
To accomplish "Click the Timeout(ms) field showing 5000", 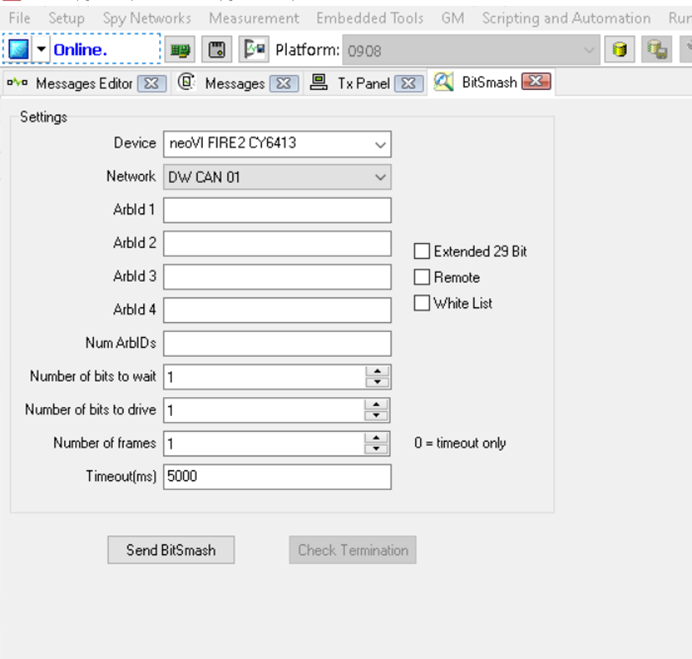I will click(x=277, y=477).
